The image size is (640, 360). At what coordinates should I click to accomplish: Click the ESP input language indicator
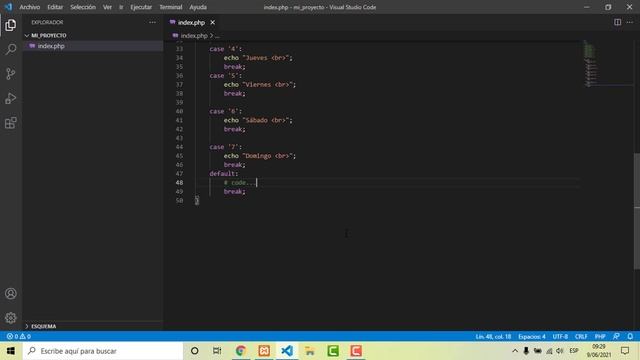pyautogui.click(x=574, y=351)
